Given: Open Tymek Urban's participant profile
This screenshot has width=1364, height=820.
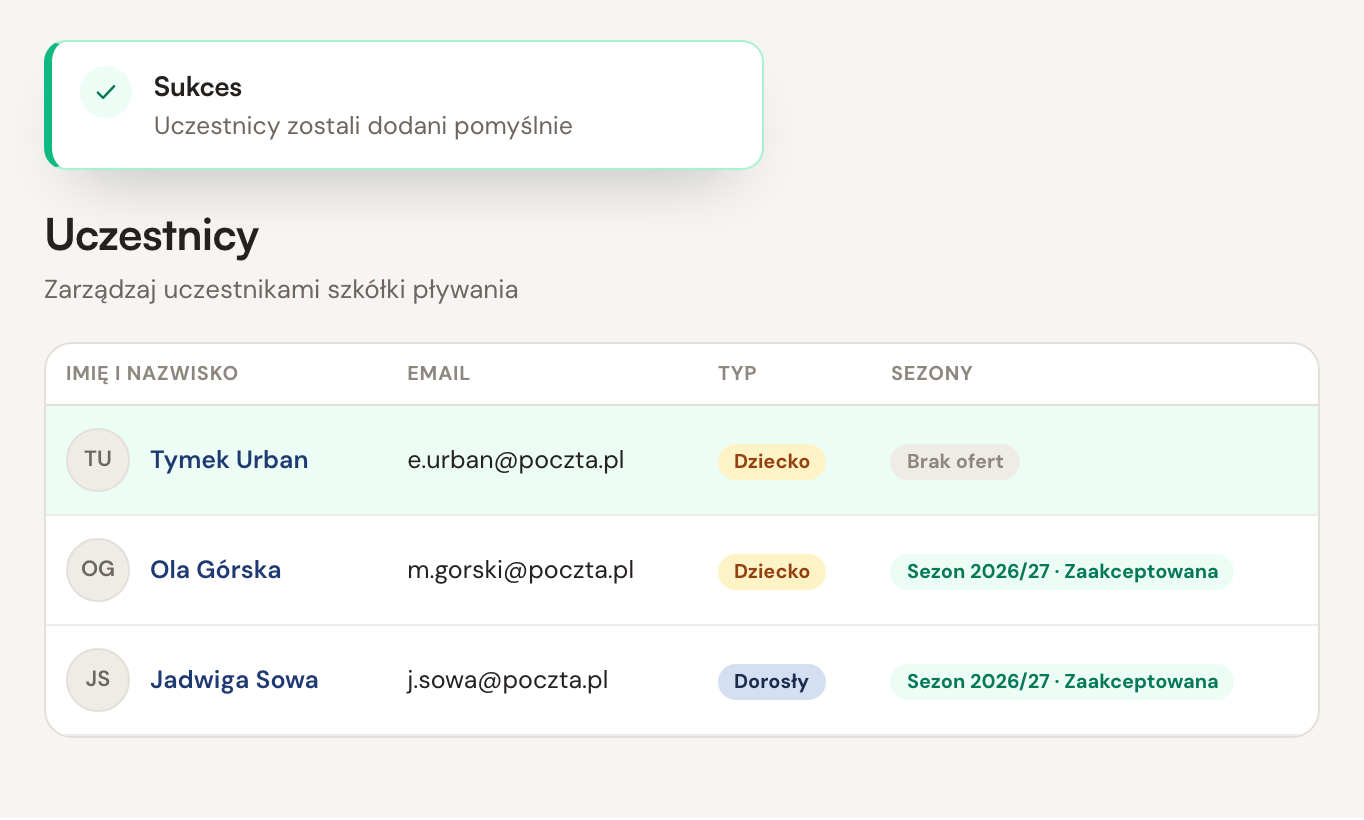Looking at the screenshot, I should coord(229,460).
